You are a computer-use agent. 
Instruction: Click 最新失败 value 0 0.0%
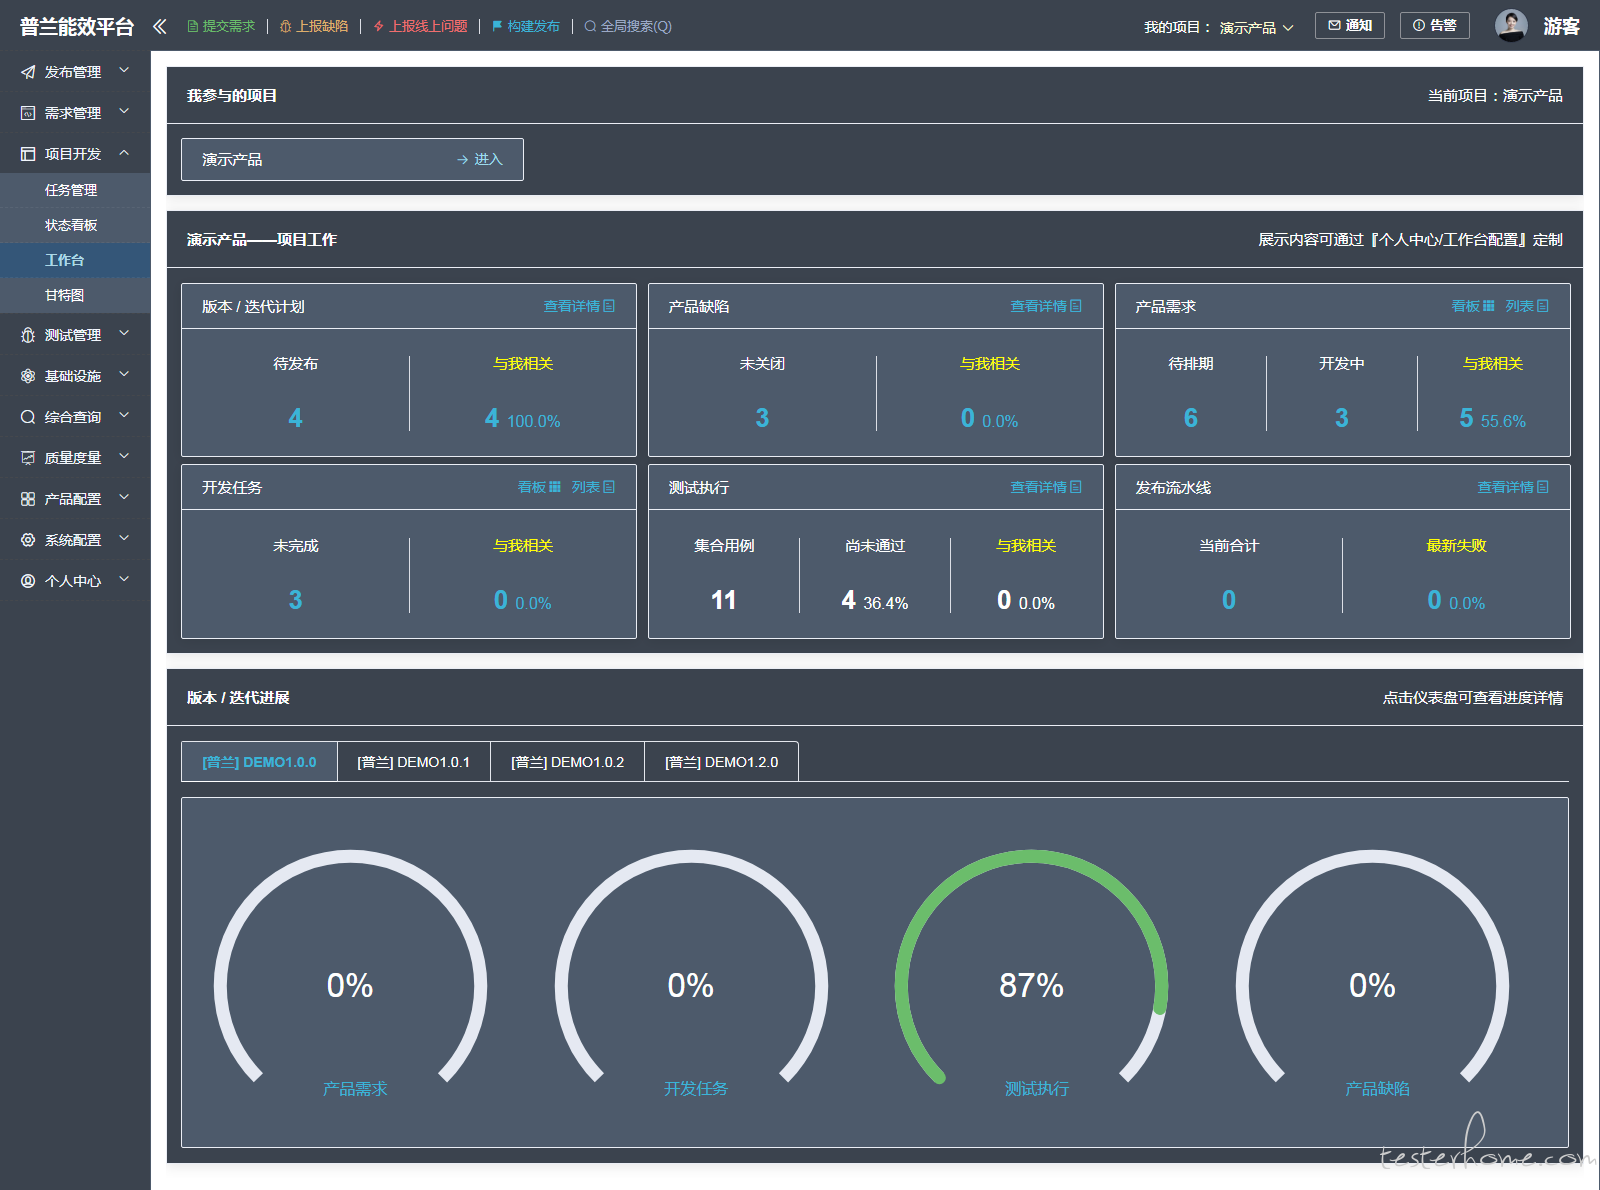pos(1456,601)
